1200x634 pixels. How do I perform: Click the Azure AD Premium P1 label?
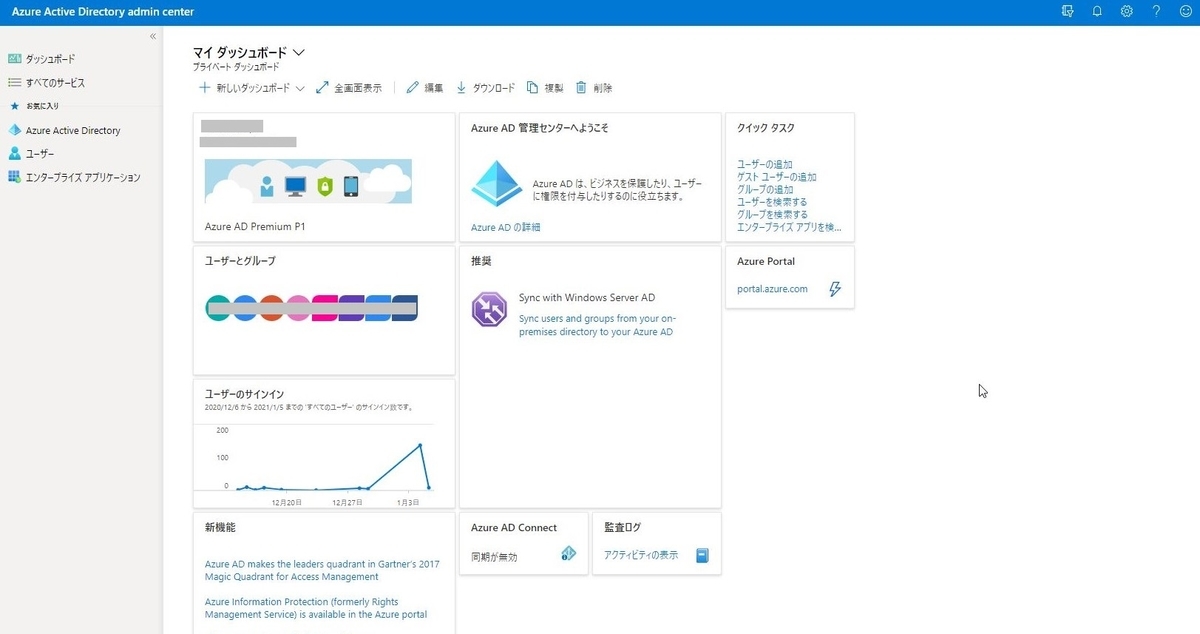coord(255,227)
